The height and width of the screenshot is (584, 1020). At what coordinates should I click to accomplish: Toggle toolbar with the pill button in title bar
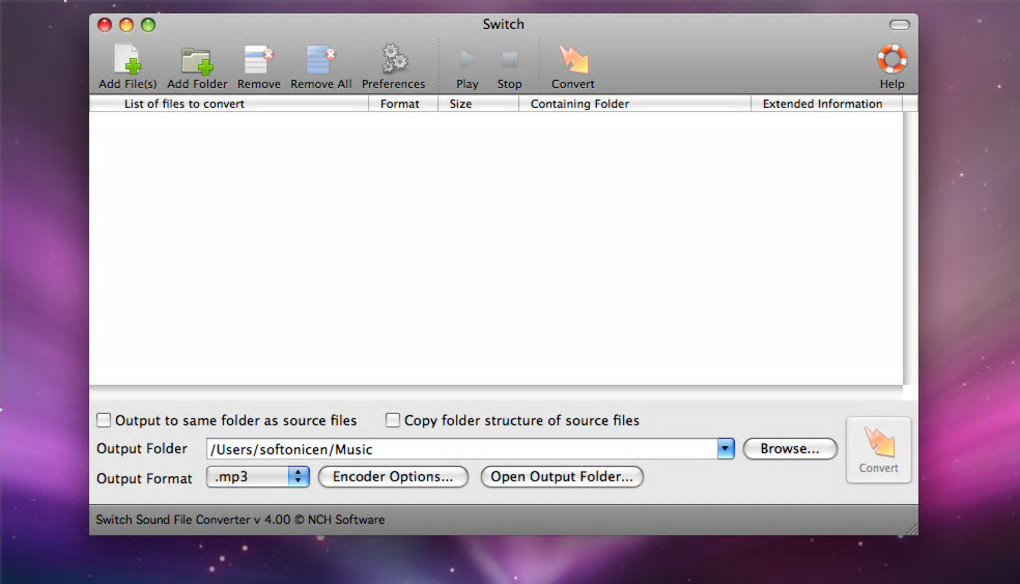899,25
